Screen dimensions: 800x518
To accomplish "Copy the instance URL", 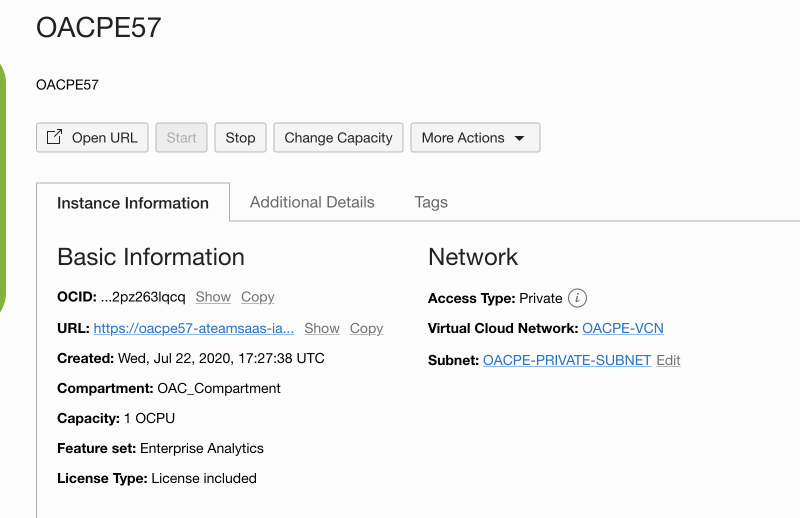I will [366, 328].
